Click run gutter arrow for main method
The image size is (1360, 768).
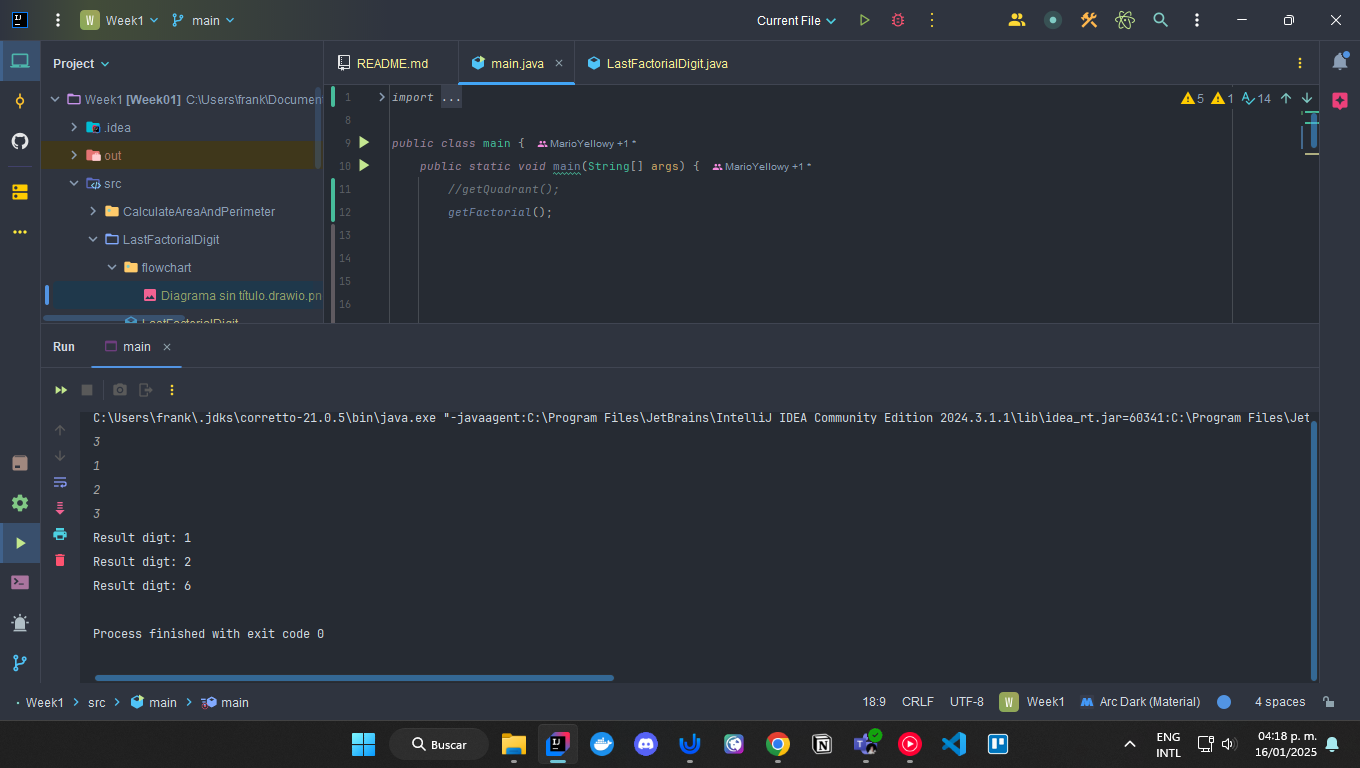pyautogui.click(x=364, y=166)
